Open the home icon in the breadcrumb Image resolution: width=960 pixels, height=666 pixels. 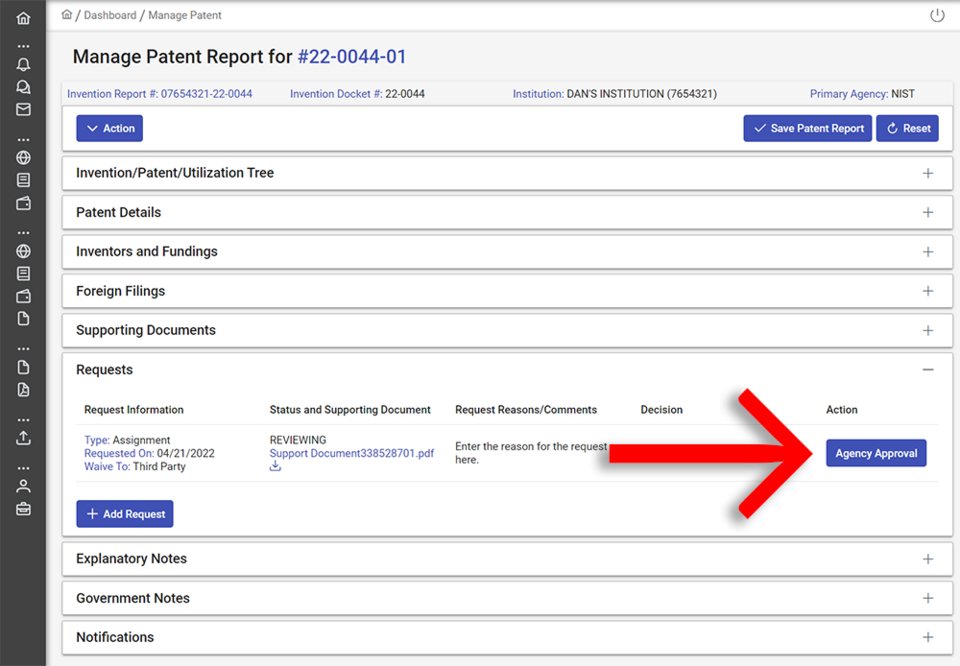pyautogui.click(x=66, y=14)
